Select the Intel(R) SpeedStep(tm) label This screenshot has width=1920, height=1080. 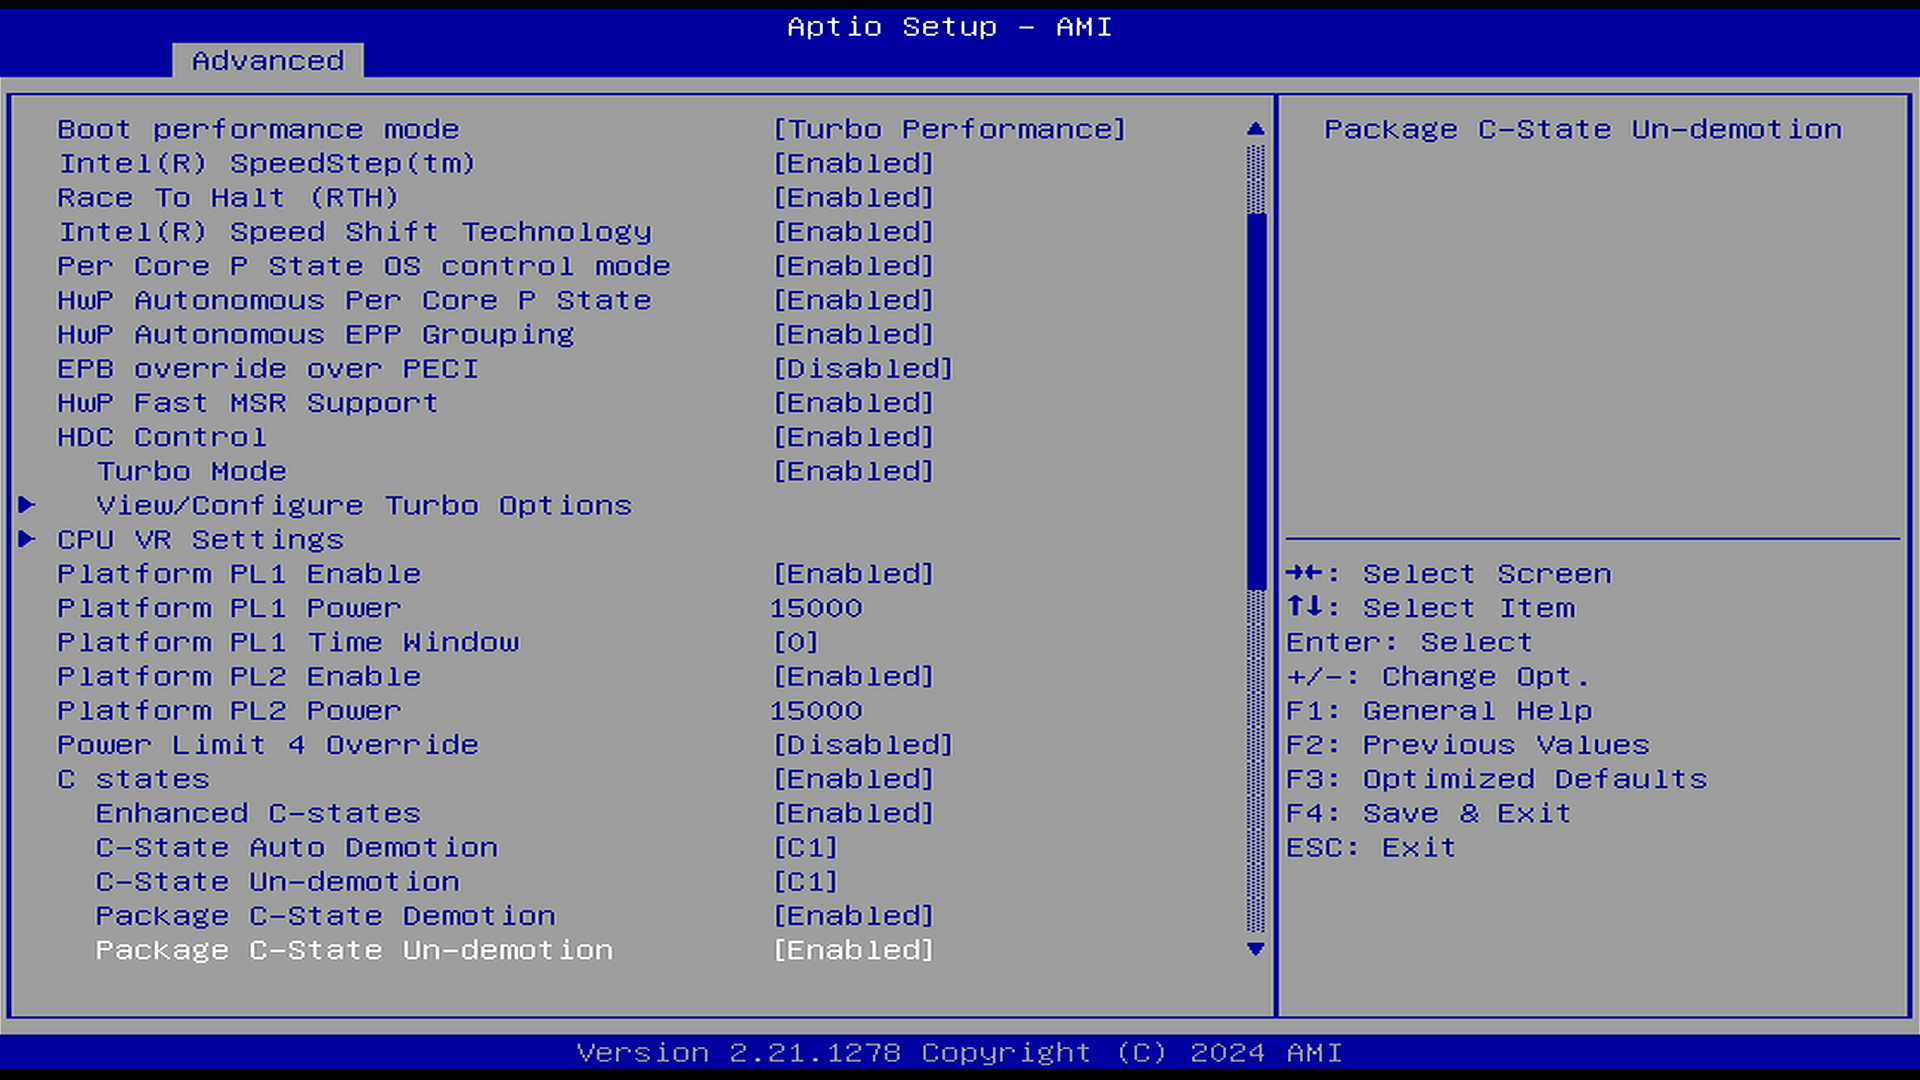click(267, 164)
